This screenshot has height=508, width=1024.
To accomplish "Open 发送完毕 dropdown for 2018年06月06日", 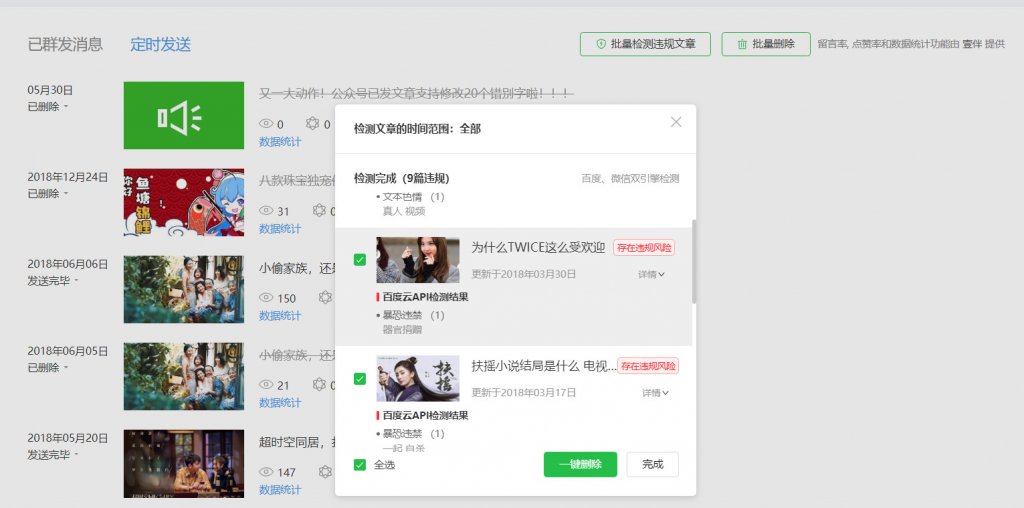I will click(x=52, y=281).
